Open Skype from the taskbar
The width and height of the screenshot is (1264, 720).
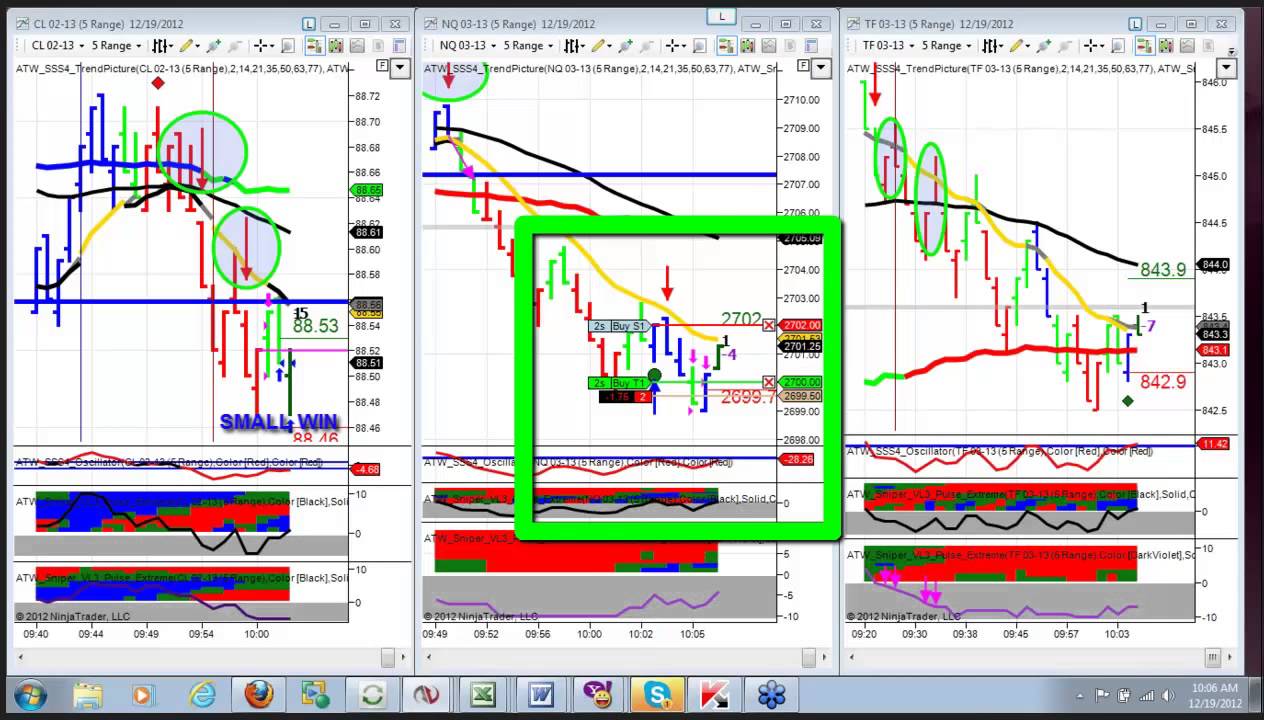(658, 694)
